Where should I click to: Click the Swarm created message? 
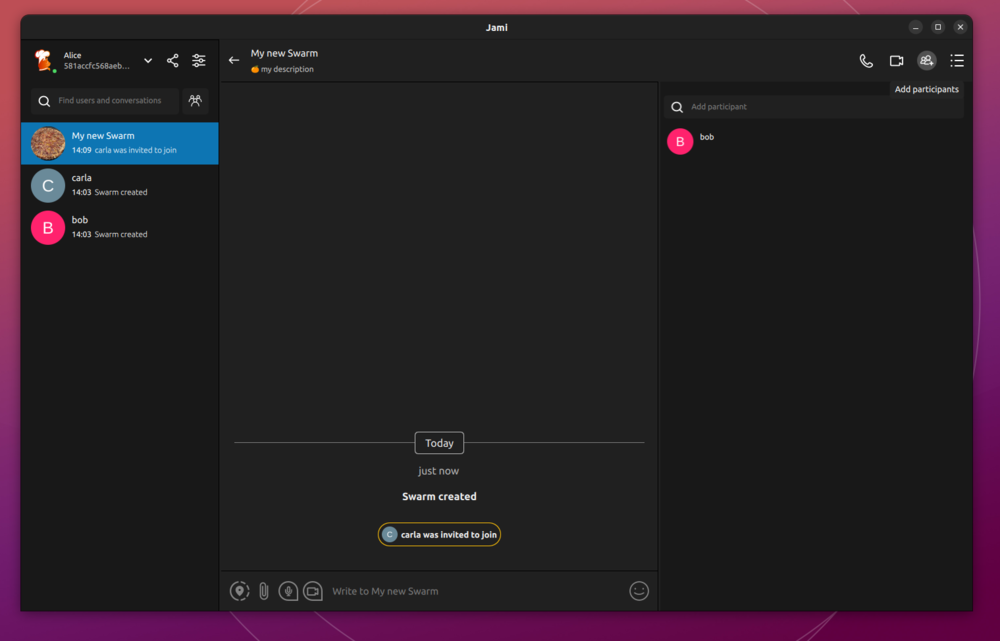click(x=439, y=497)
